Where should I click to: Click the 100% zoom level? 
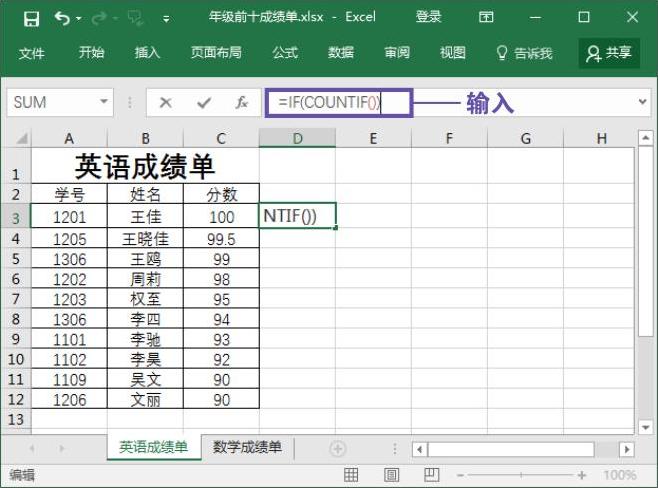(619, 475)
